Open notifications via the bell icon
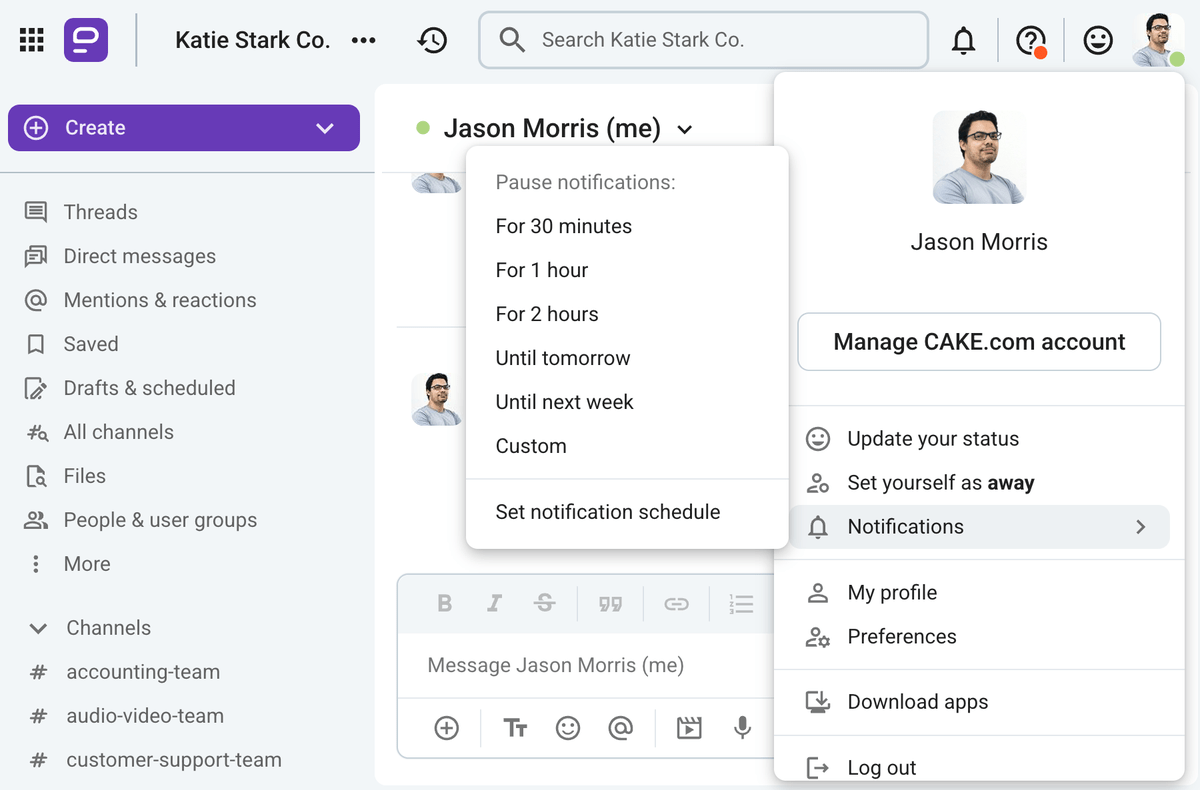 (962, 40)
